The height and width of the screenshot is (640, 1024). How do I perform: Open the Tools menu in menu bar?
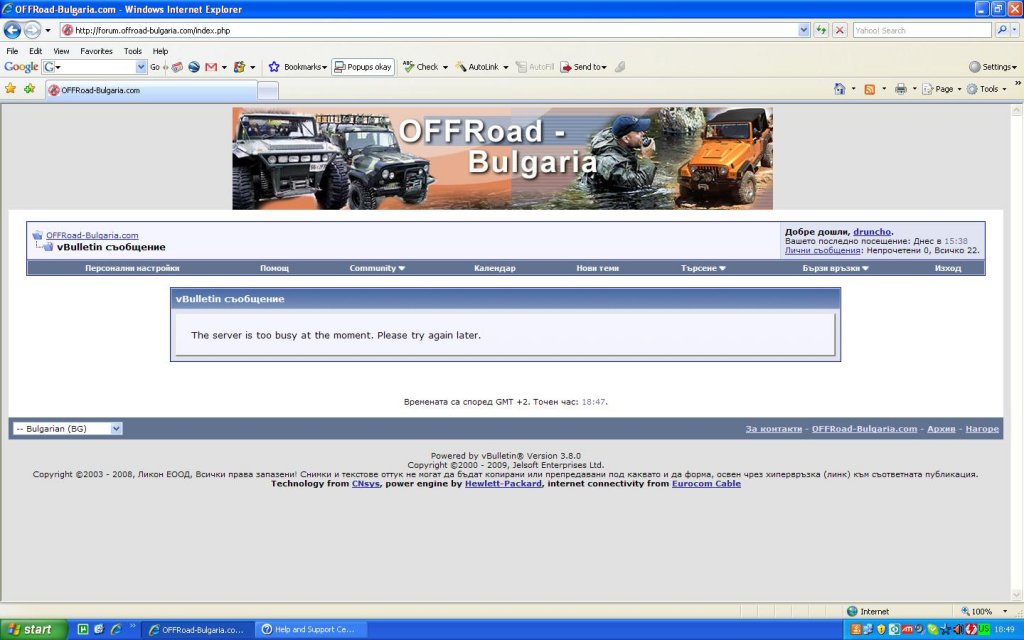click(x=133, y=50)
